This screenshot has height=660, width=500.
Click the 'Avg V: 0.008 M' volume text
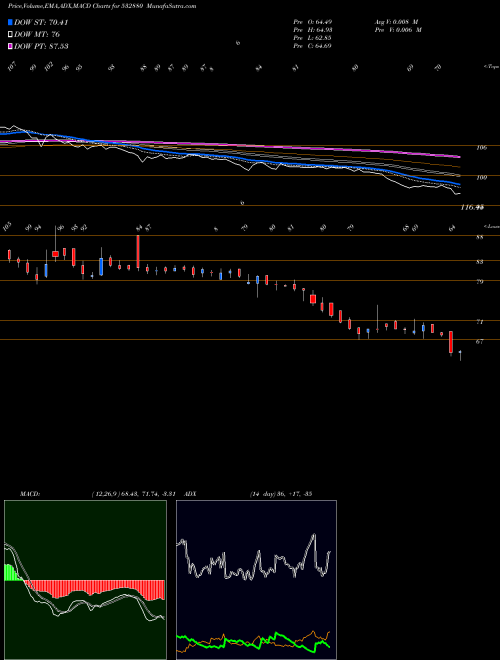tap(396, 21)
